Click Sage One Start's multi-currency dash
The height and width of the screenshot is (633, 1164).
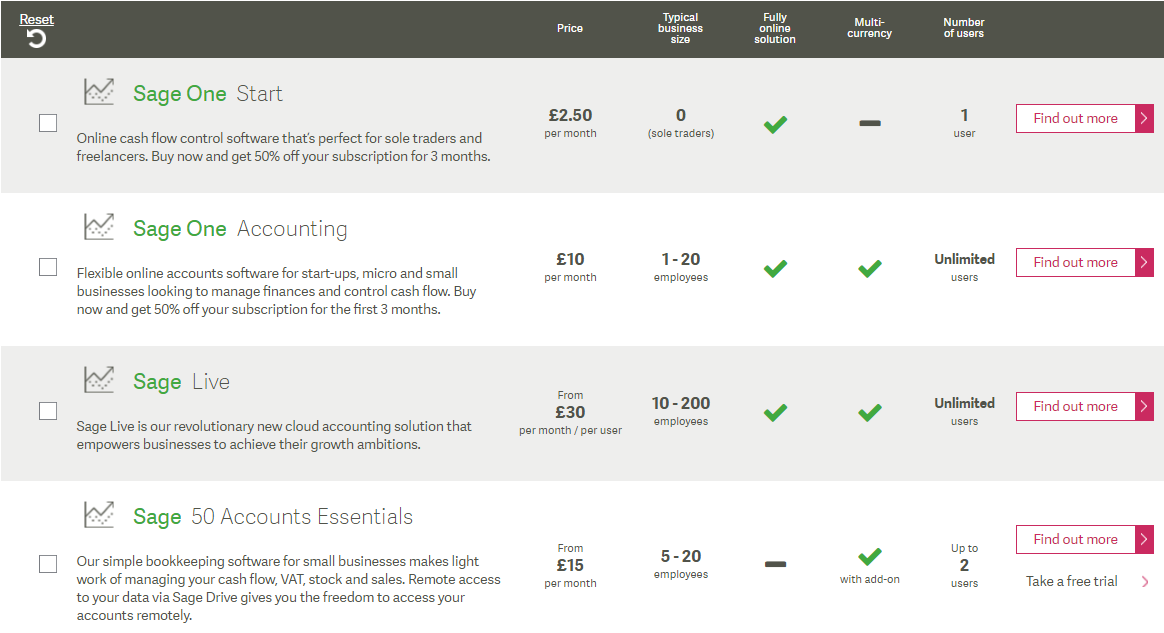click(x=869, y=123)
